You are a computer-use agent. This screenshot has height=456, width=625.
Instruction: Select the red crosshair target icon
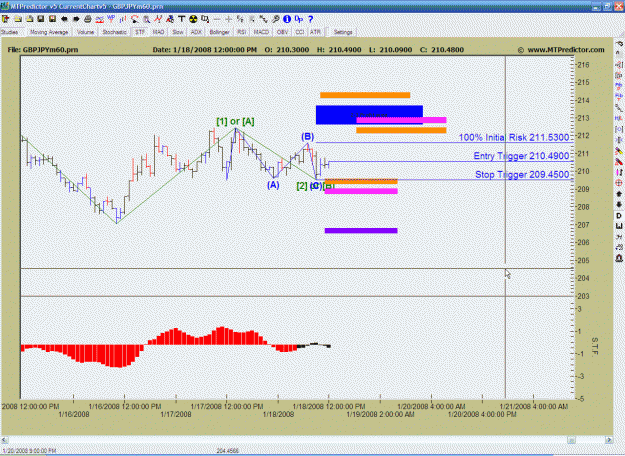click(619, 183)
